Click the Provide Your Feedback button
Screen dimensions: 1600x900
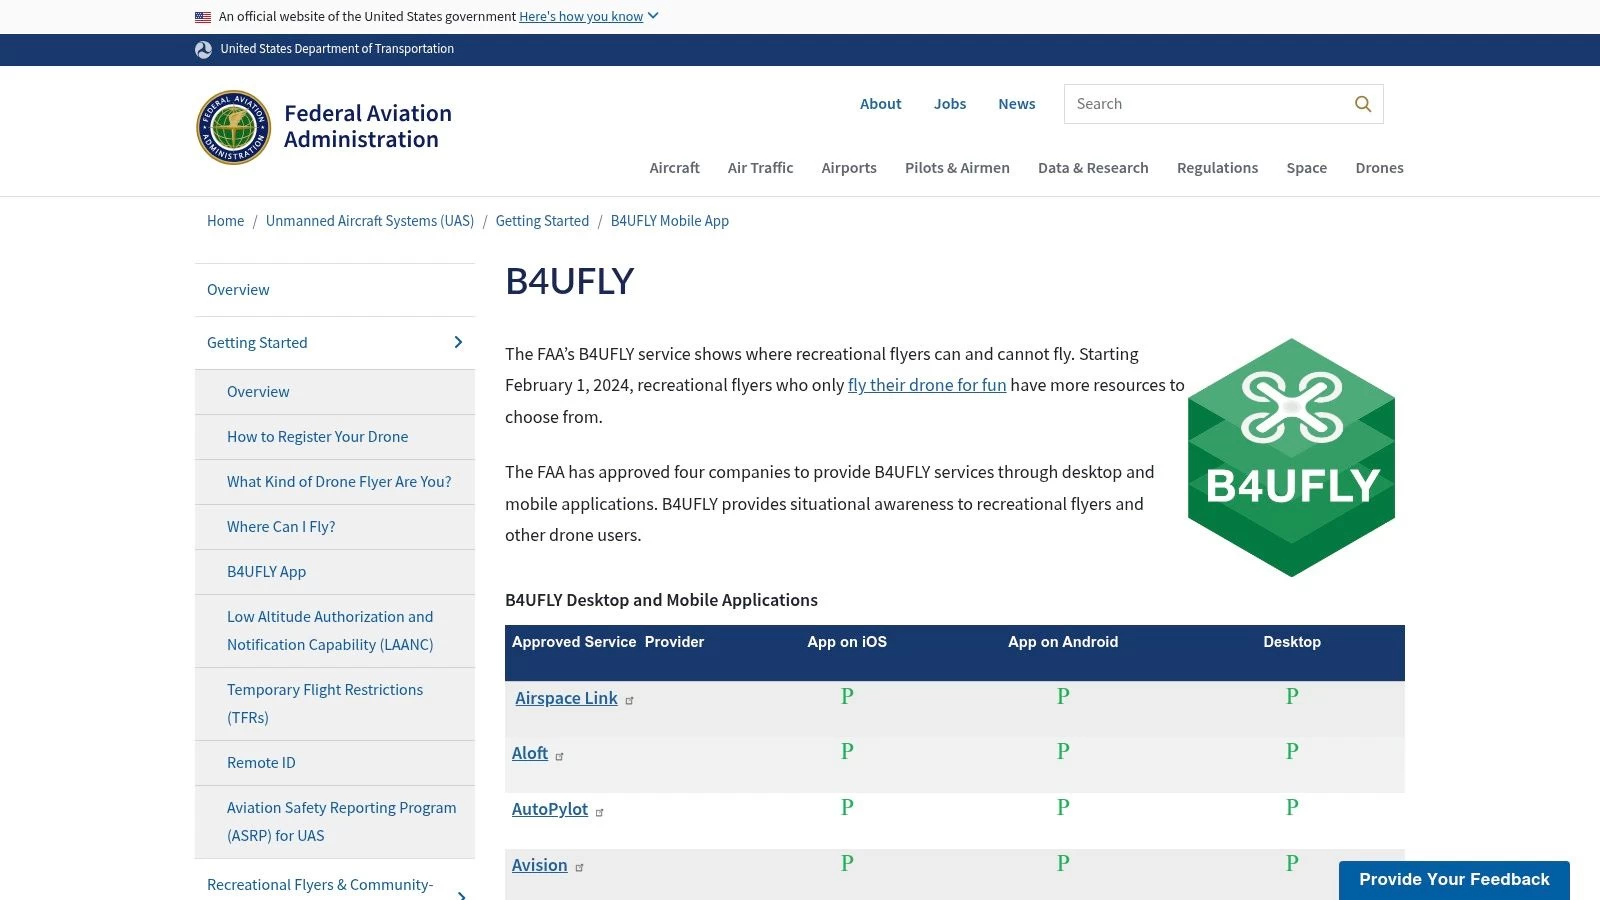click(1454, 880)
